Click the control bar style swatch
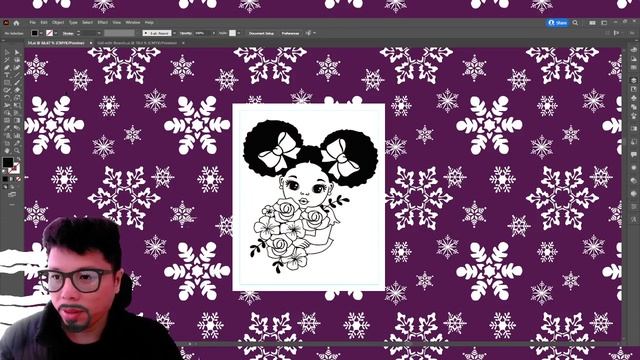 coord(232,33)
